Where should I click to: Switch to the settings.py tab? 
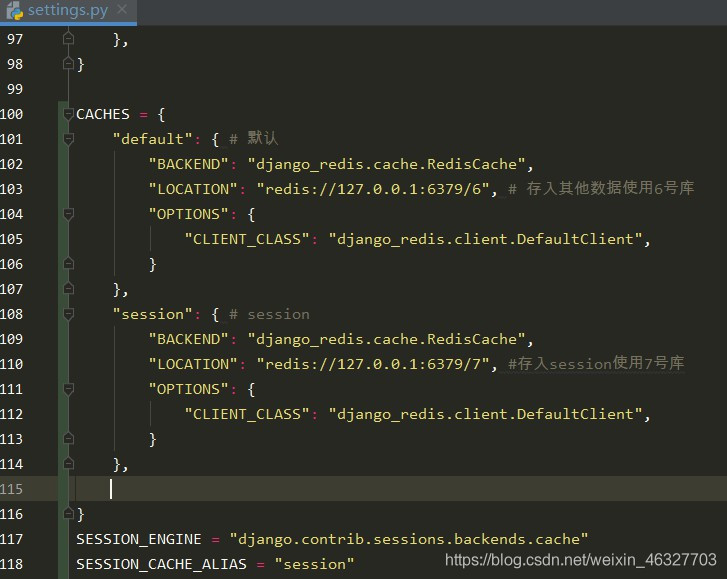67,11
